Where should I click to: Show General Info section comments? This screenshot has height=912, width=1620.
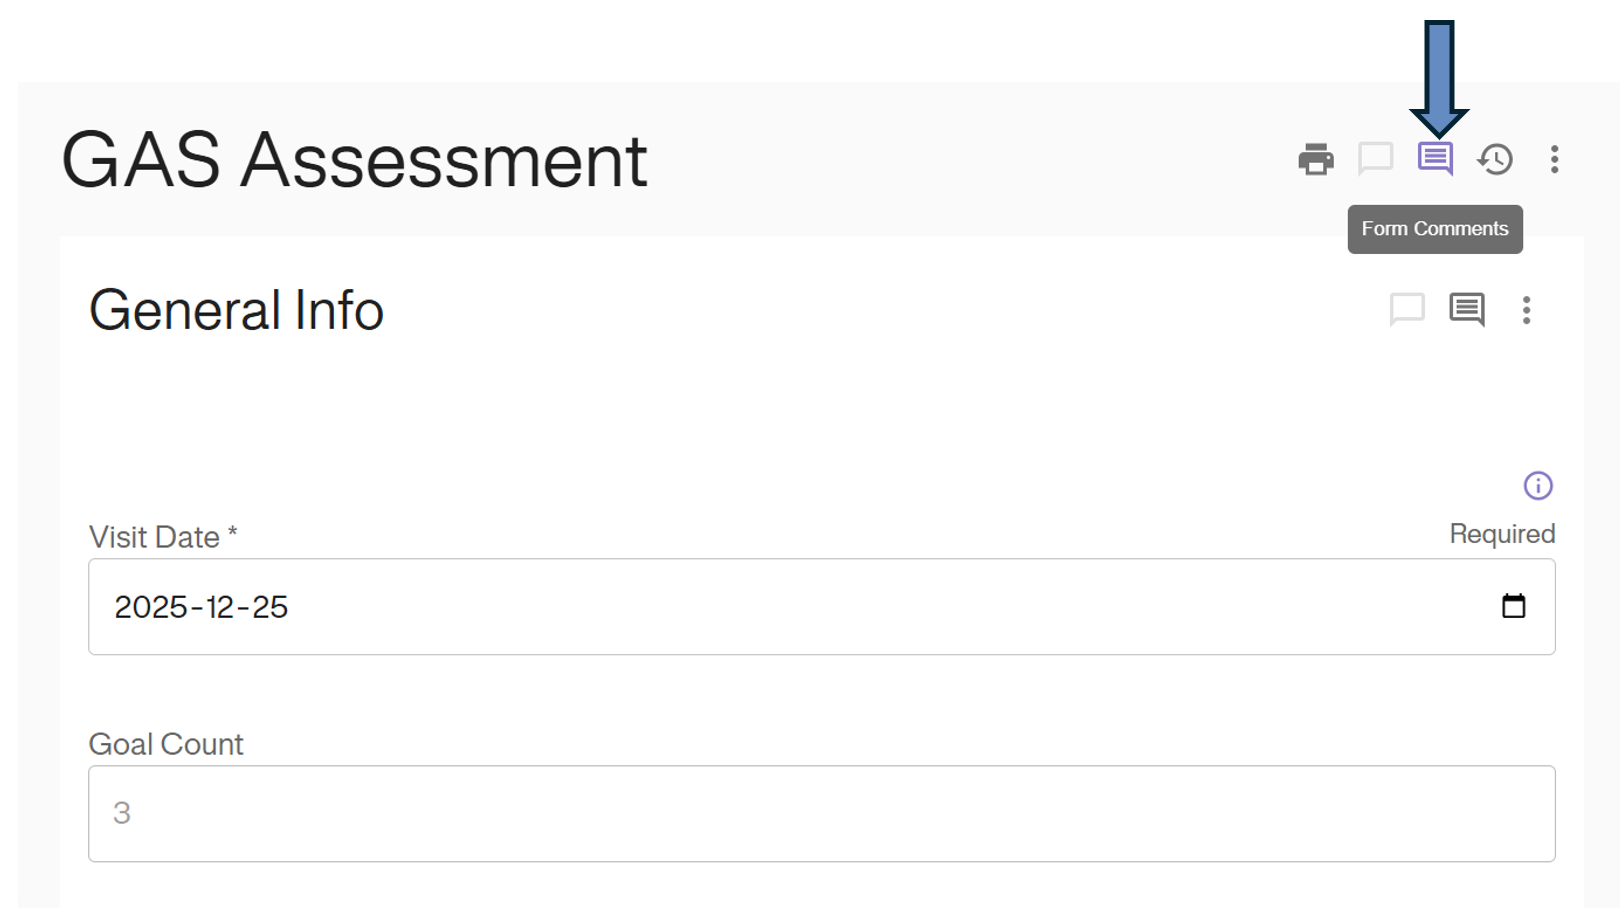pyautogui.click(x=1466, y=309)
